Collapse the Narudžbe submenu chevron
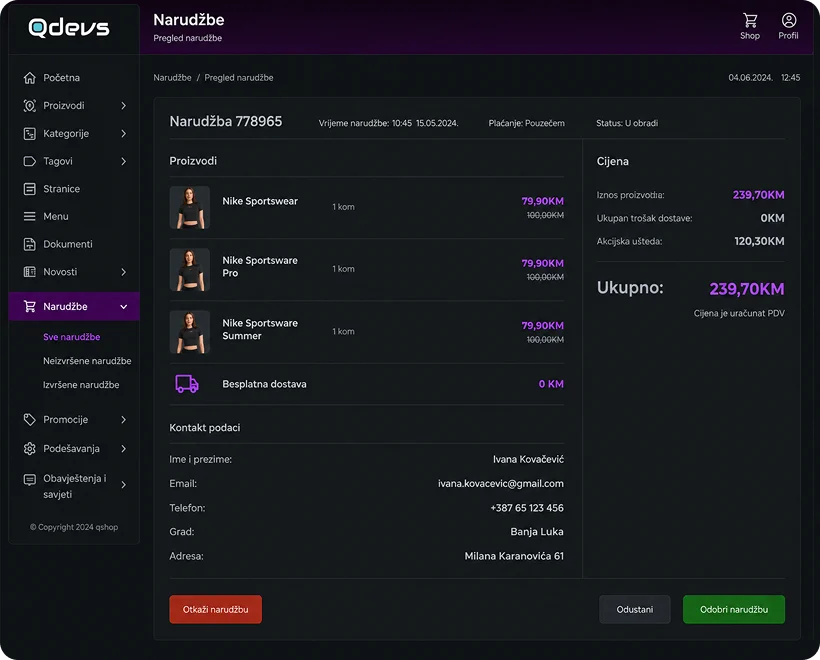The image size is (820, 660). click(x=123, y=307)
